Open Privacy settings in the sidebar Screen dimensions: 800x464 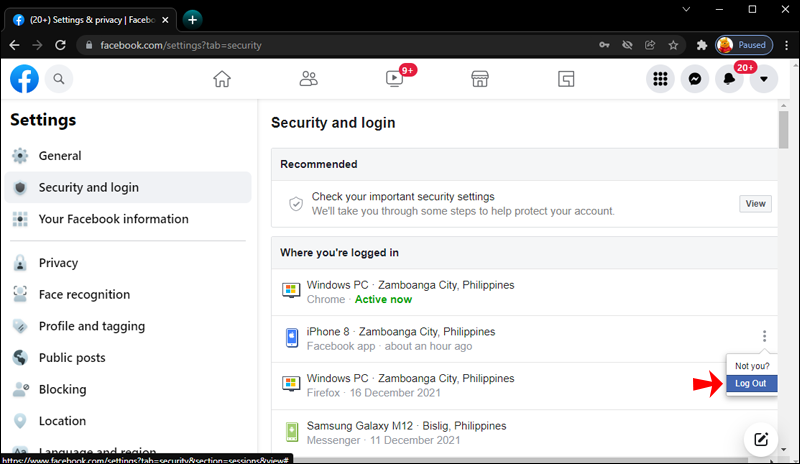coord(58,263)
